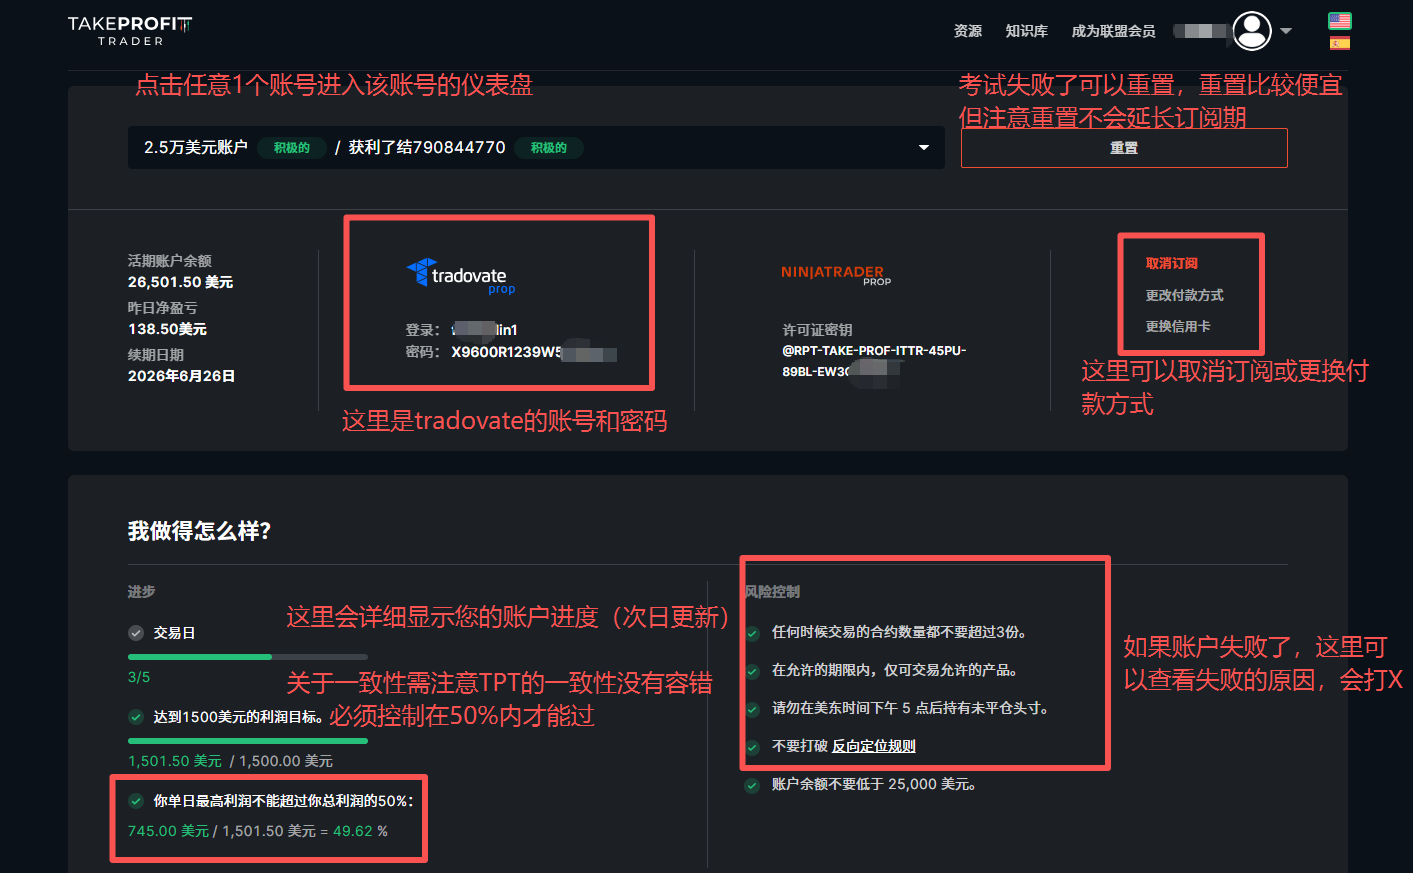
Task: Open the 成为联盟会员 menu item
Action: click(1113, 31)
